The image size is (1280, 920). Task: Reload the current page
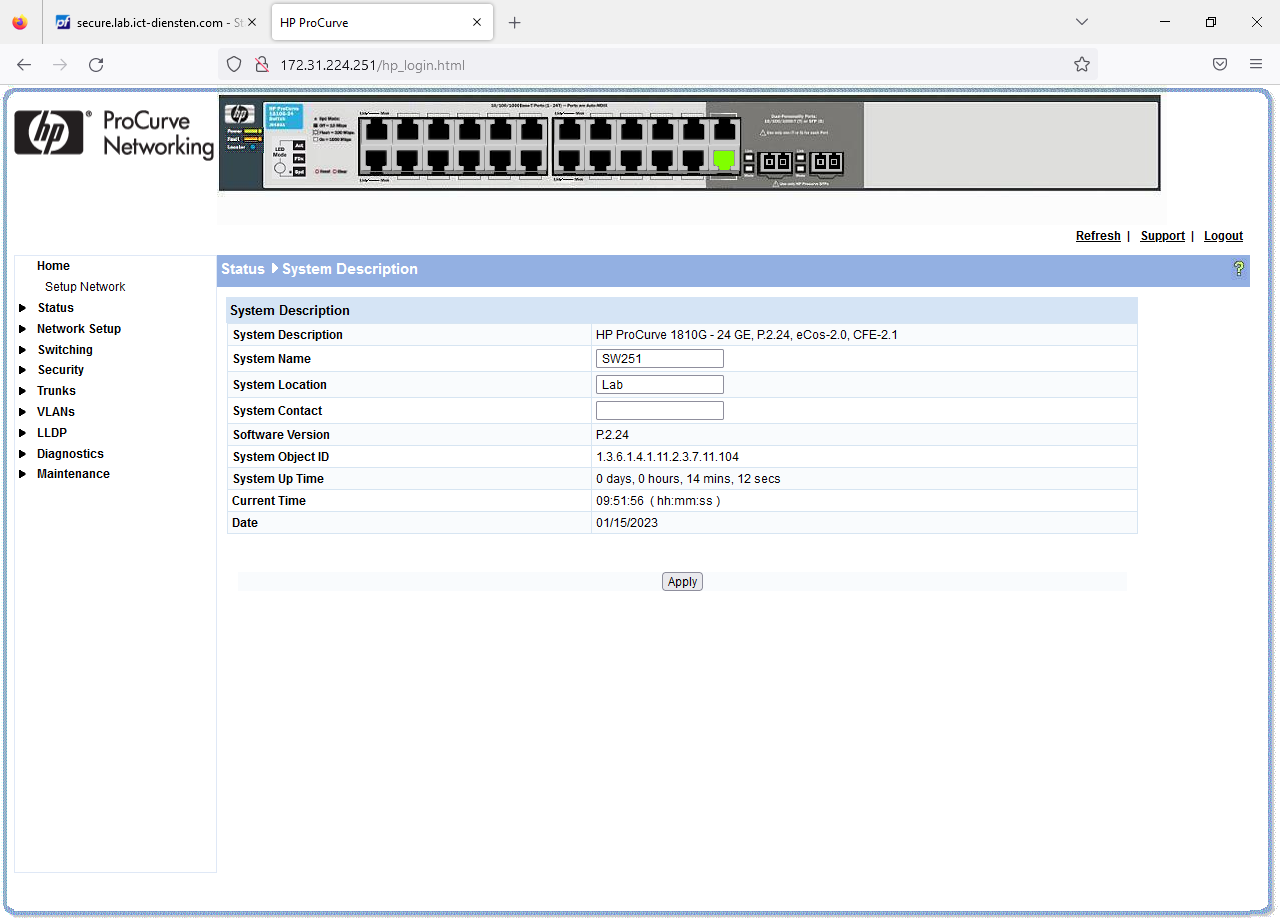96,65
